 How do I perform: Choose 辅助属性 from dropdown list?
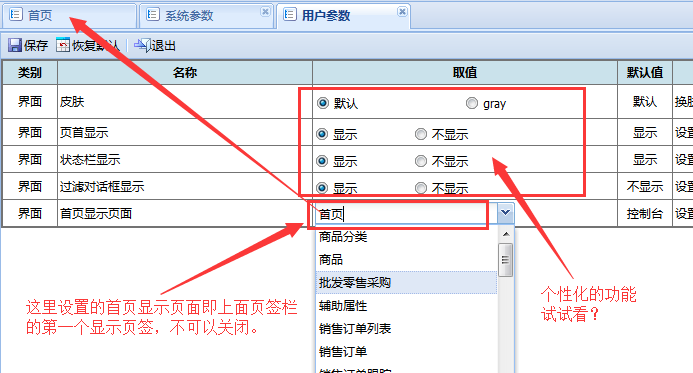(x=406, y=306)
